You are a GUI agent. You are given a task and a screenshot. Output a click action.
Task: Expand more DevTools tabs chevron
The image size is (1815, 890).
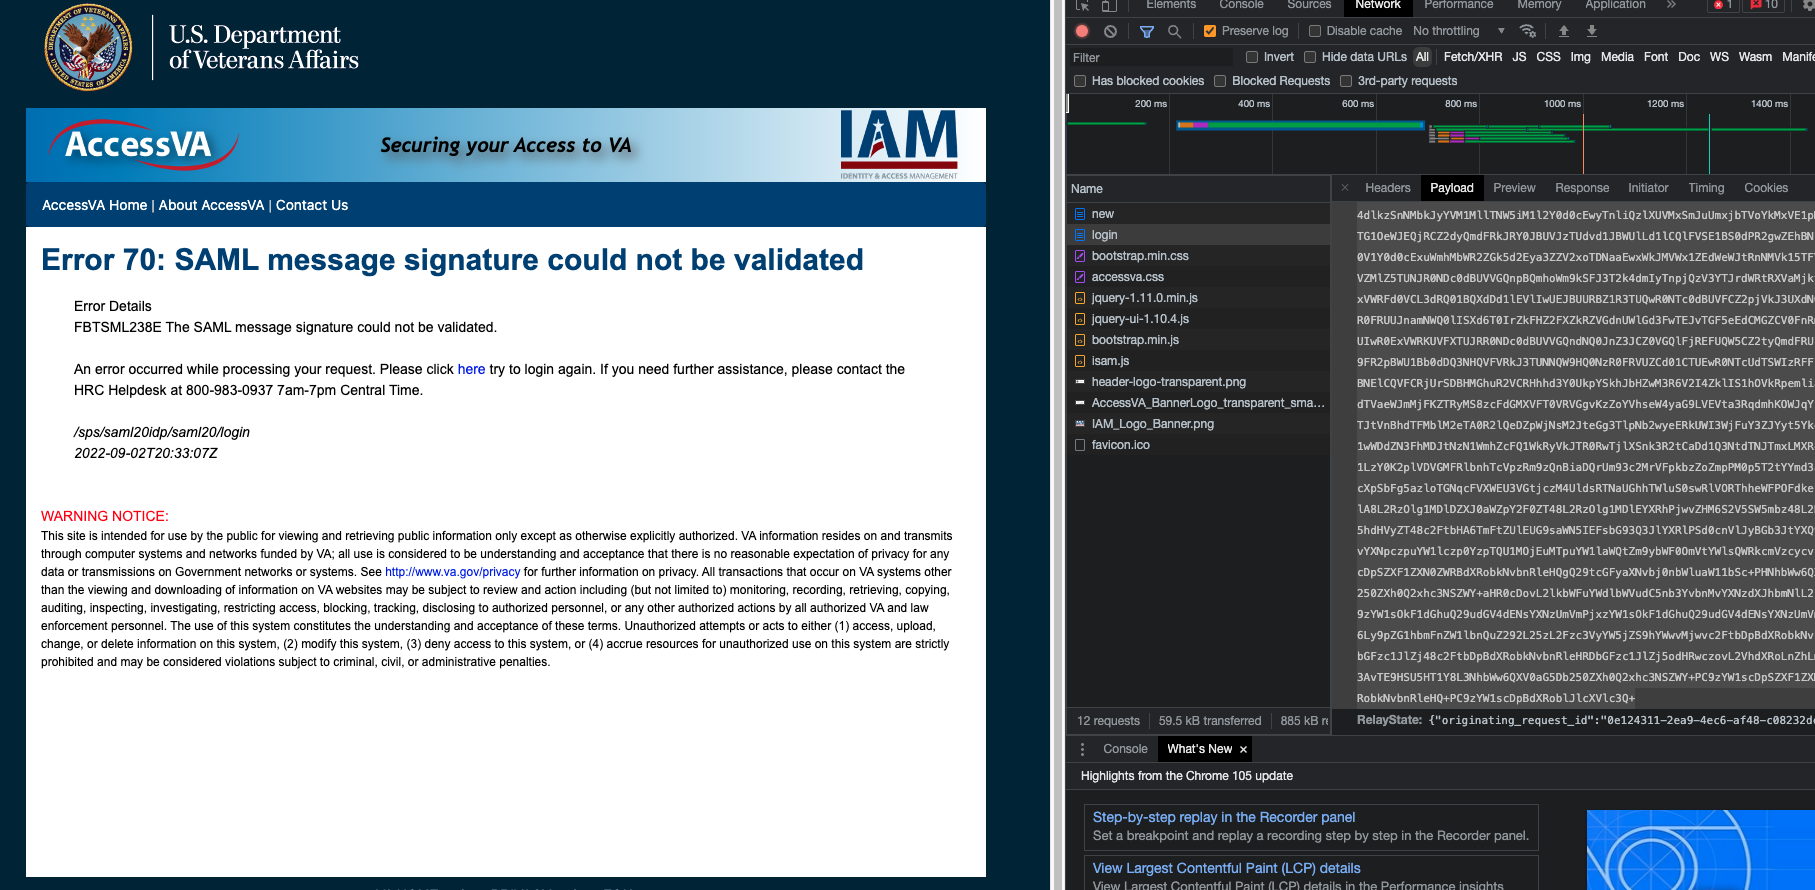coord(1671,5)
